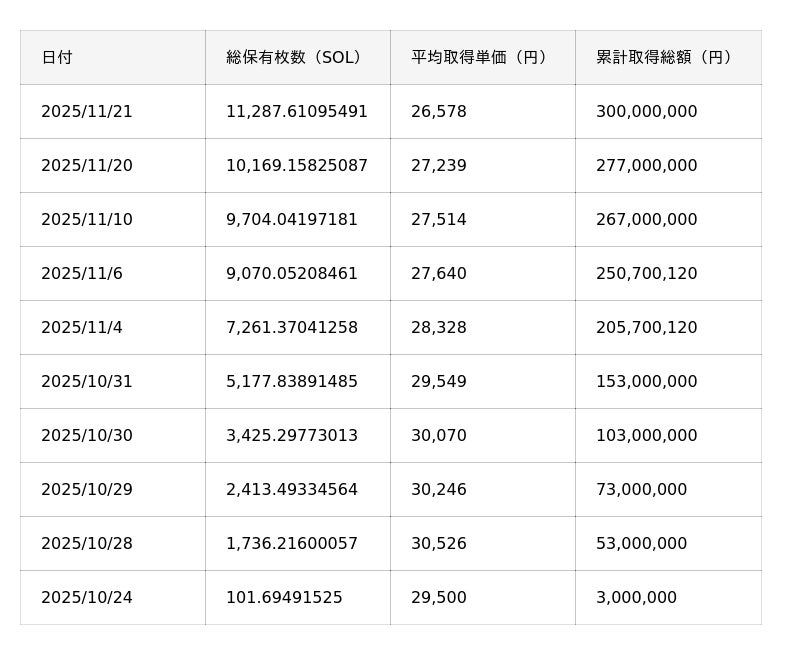Select the 2025/11/10 date cell
This screenshot has width=800, height=655.
coord(87,220)
